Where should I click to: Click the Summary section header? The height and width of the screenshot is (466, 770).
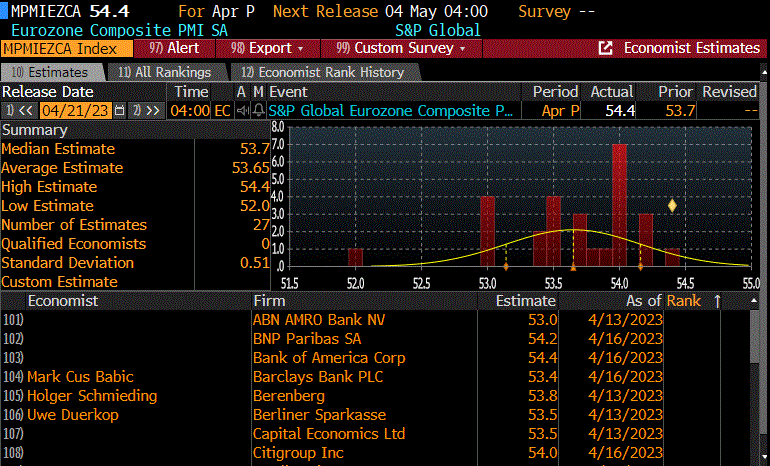pyautogui.click(x=35, y=130)
